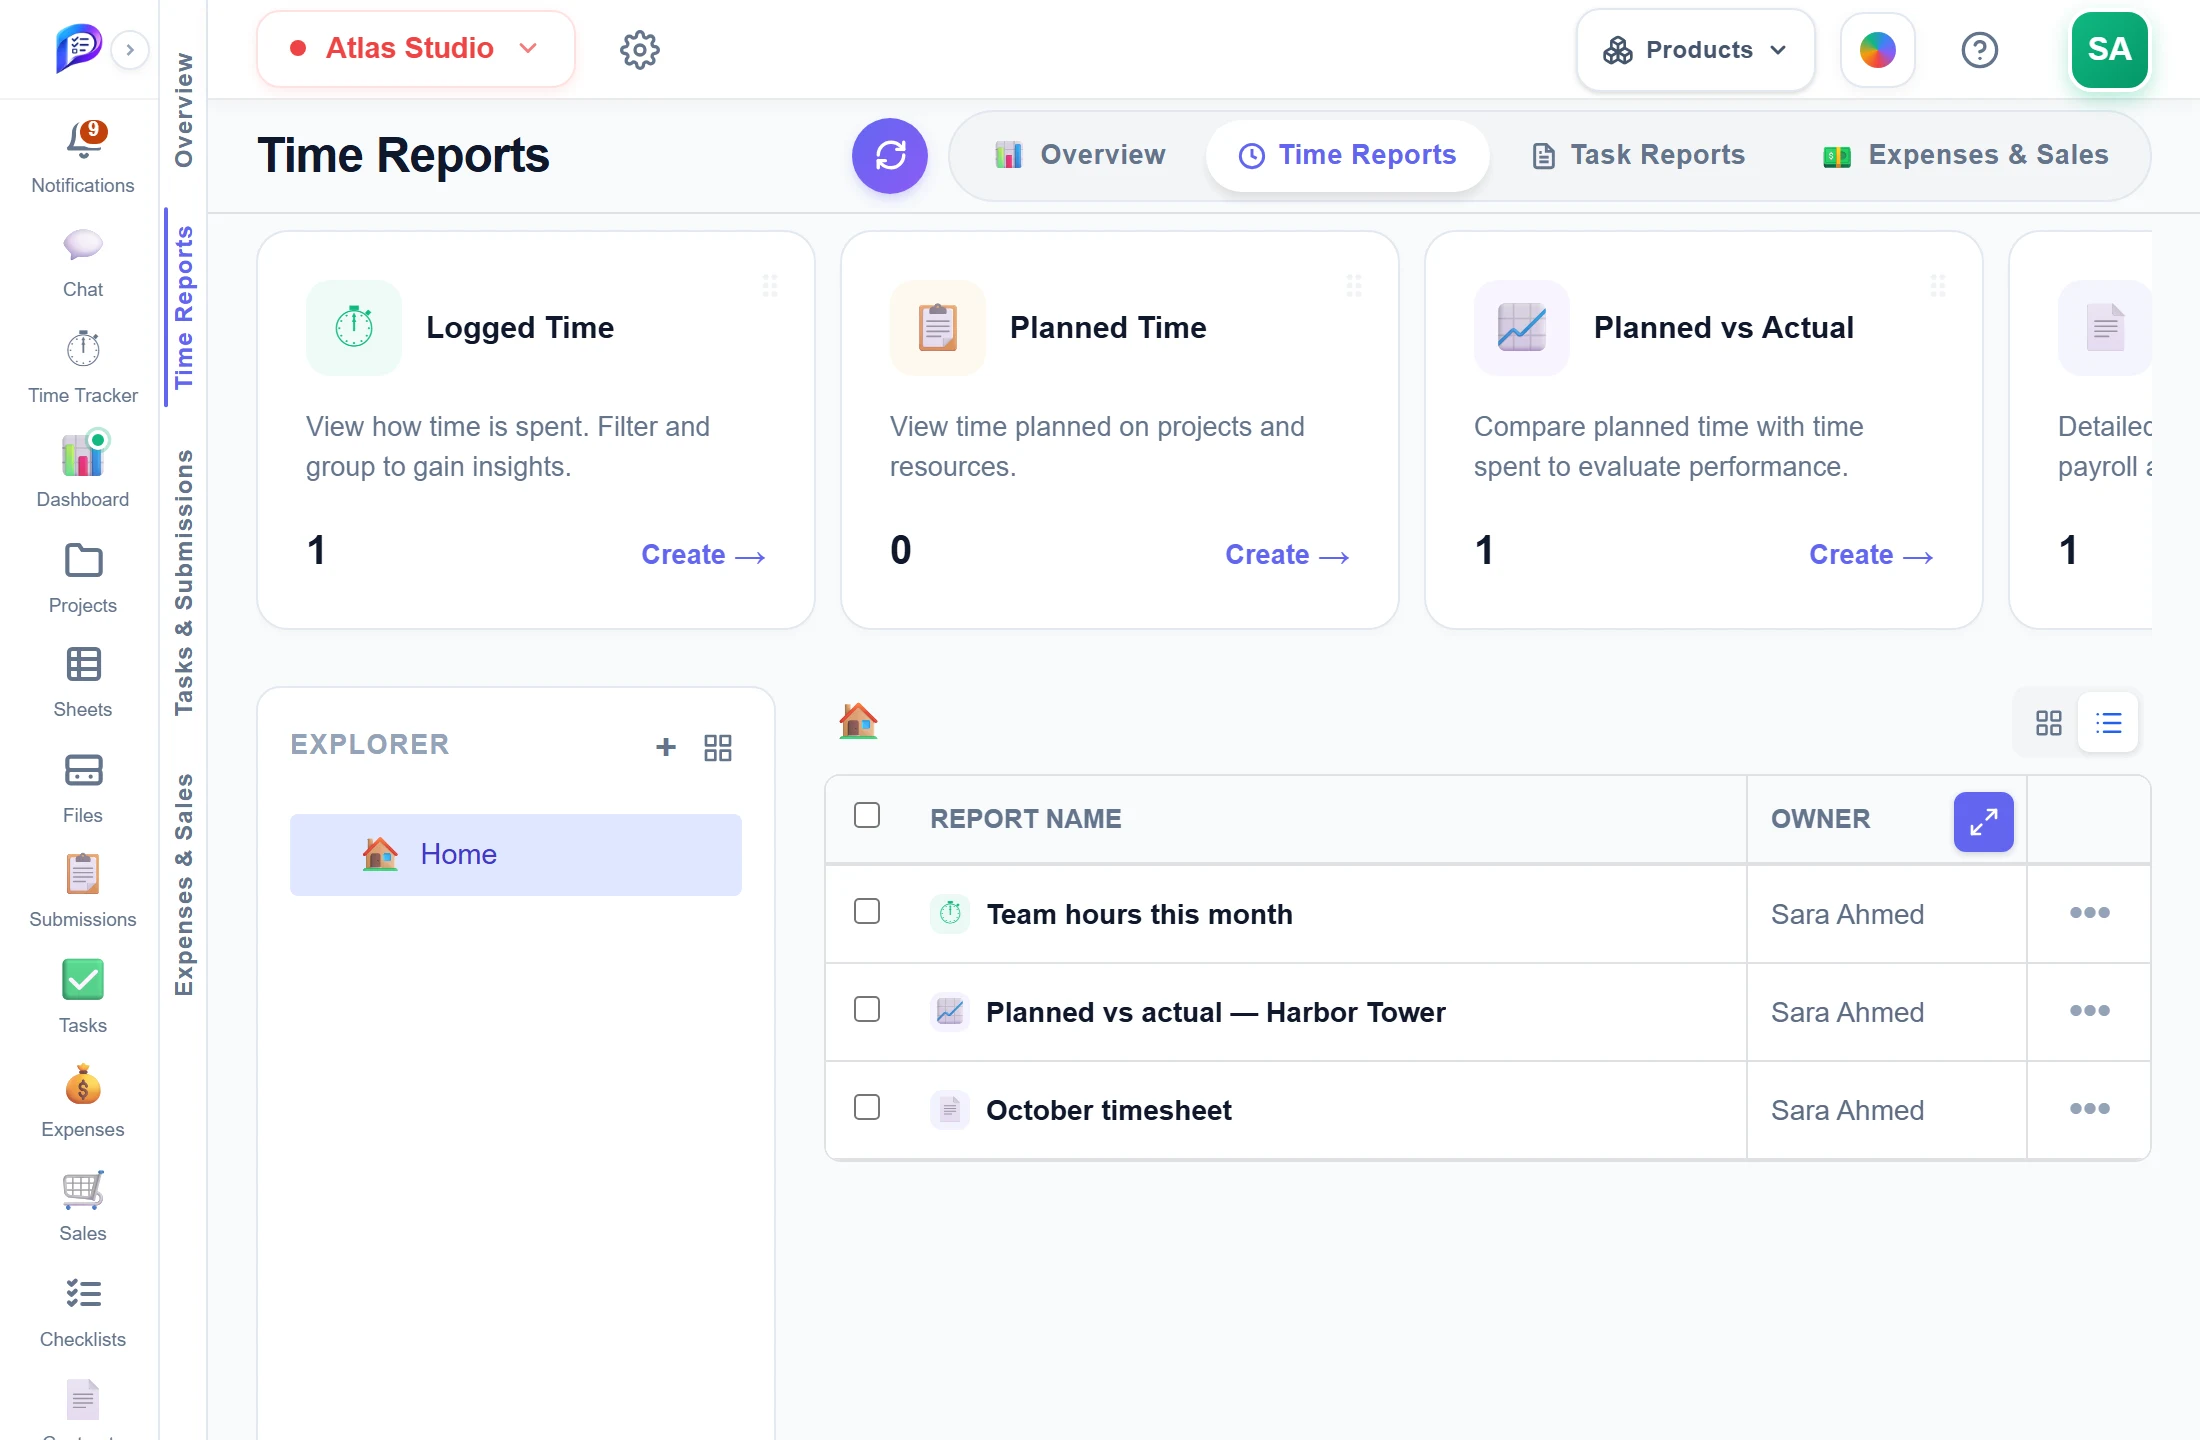Open Notifications bell in sidebar
2200x1440 pixels.
[83, 157]
